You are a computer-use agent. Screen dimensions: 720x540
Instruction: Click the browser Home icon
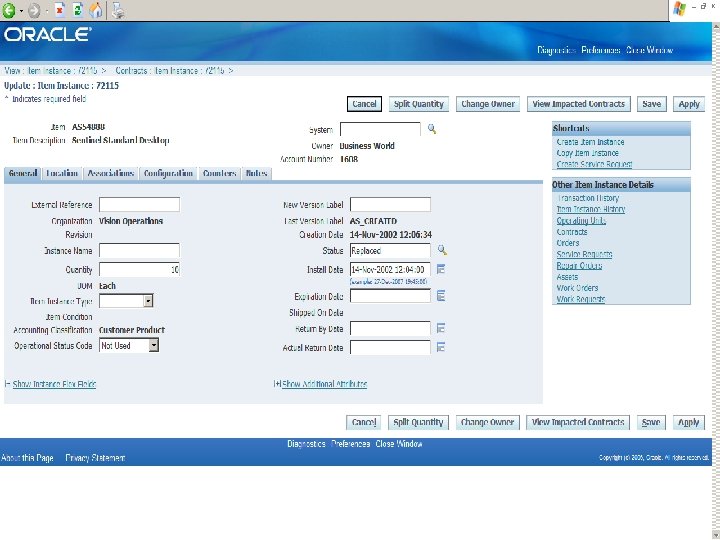(96, 10)
